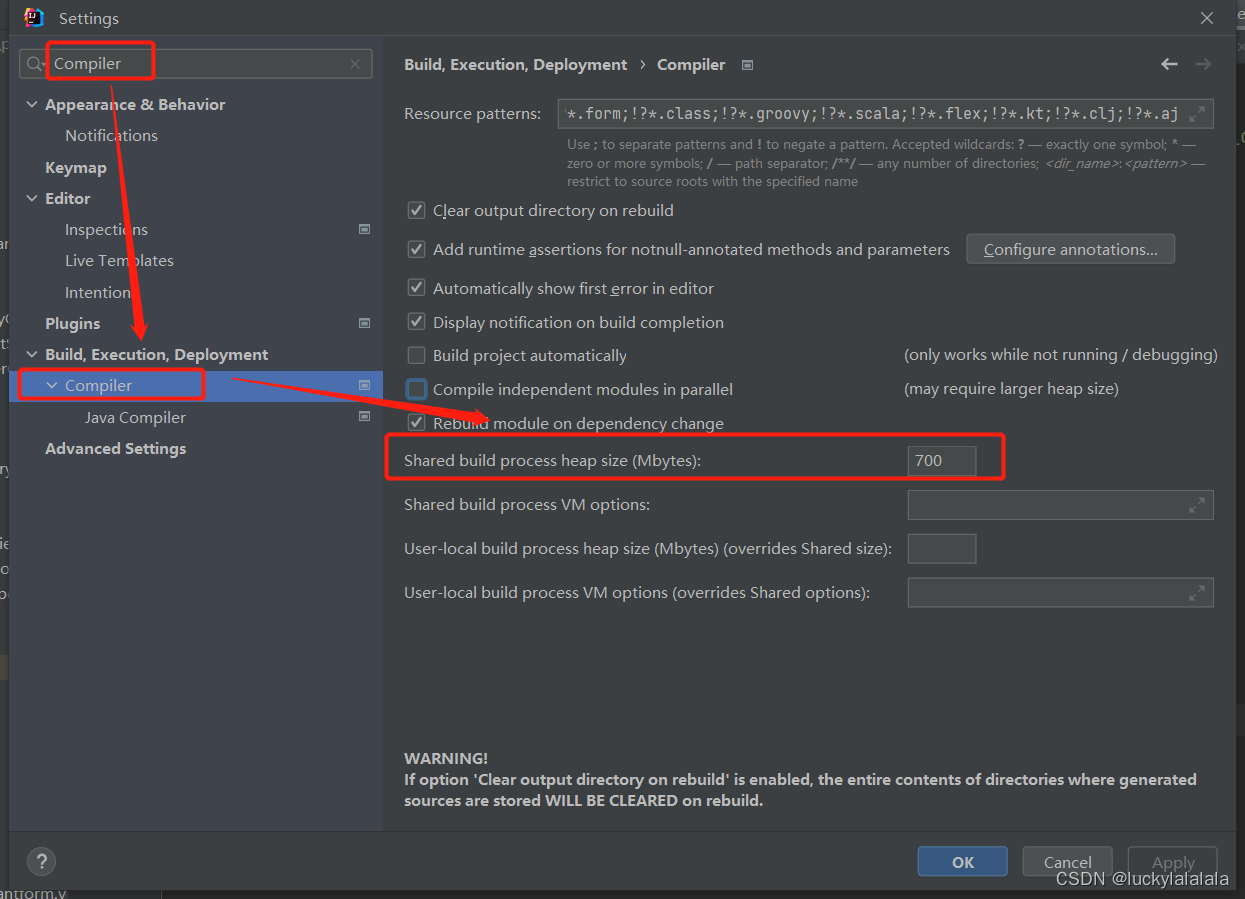Click the project-level icon next to the Compiler breadcrumb
This screenshot has width=1245, height=899.
[747, 65]
